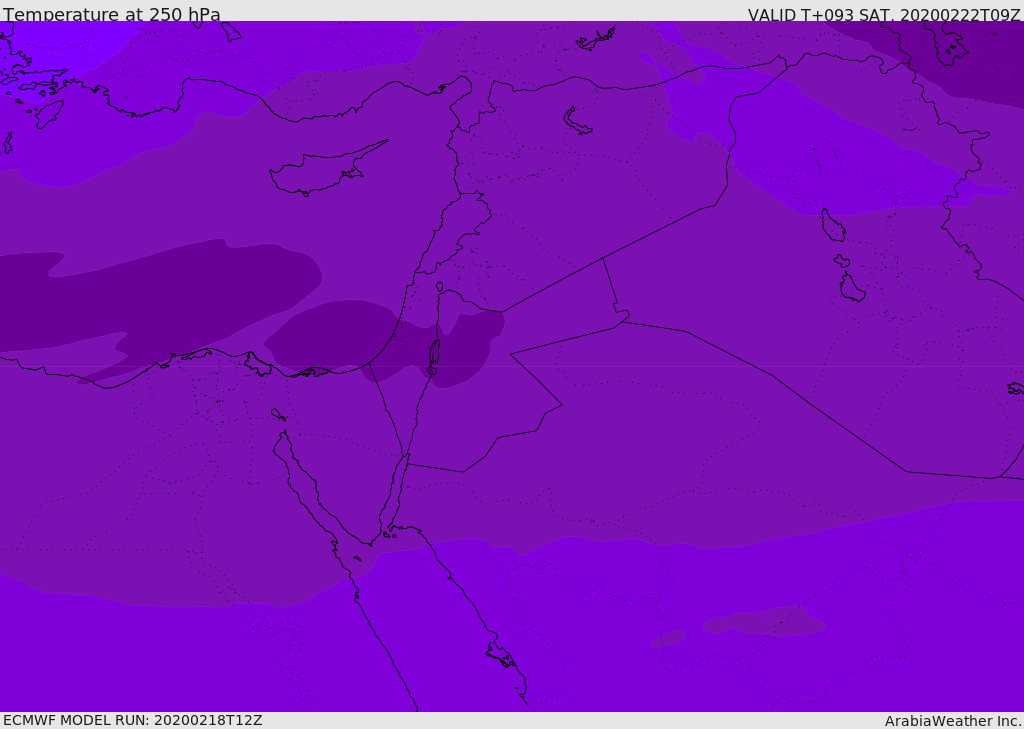Click the 'ECMWF MODEL RUN: 20200218T12Z' label
1024x729 pixels.
pyautogui.click(x=133, y=721)
